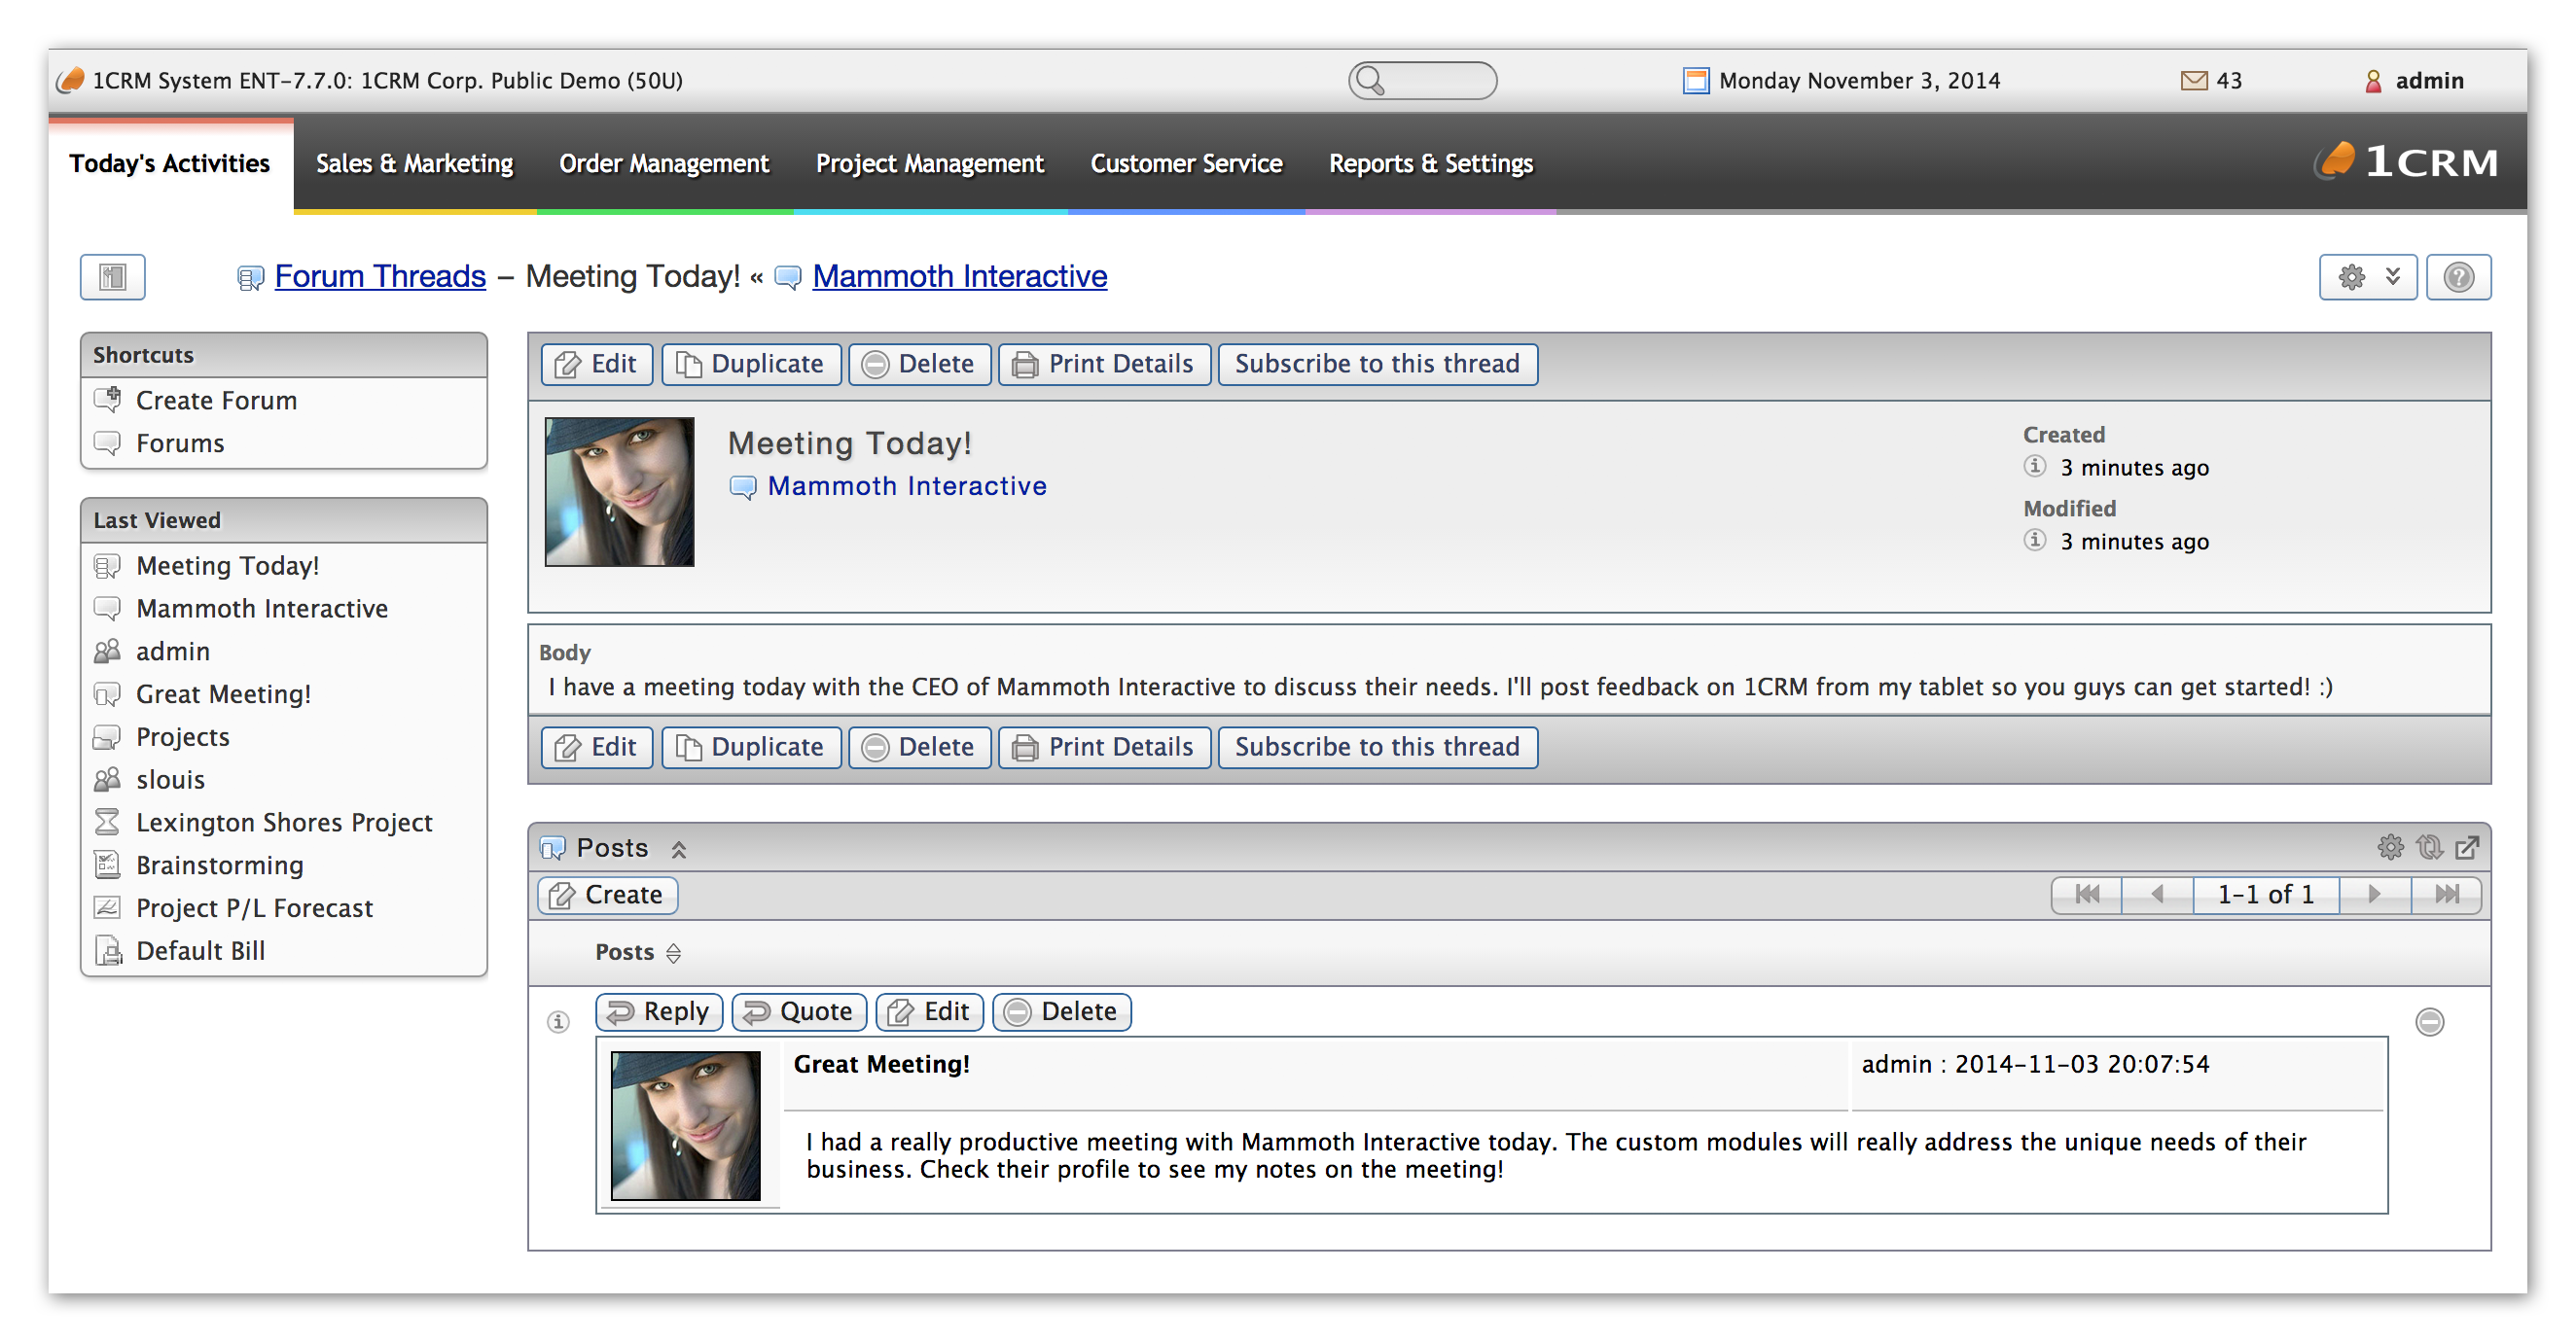The height and width of the screenshot is (1342, 2576).
Task: Open Great Meeting! in Last Viewed
Action: tap(223, 695)
